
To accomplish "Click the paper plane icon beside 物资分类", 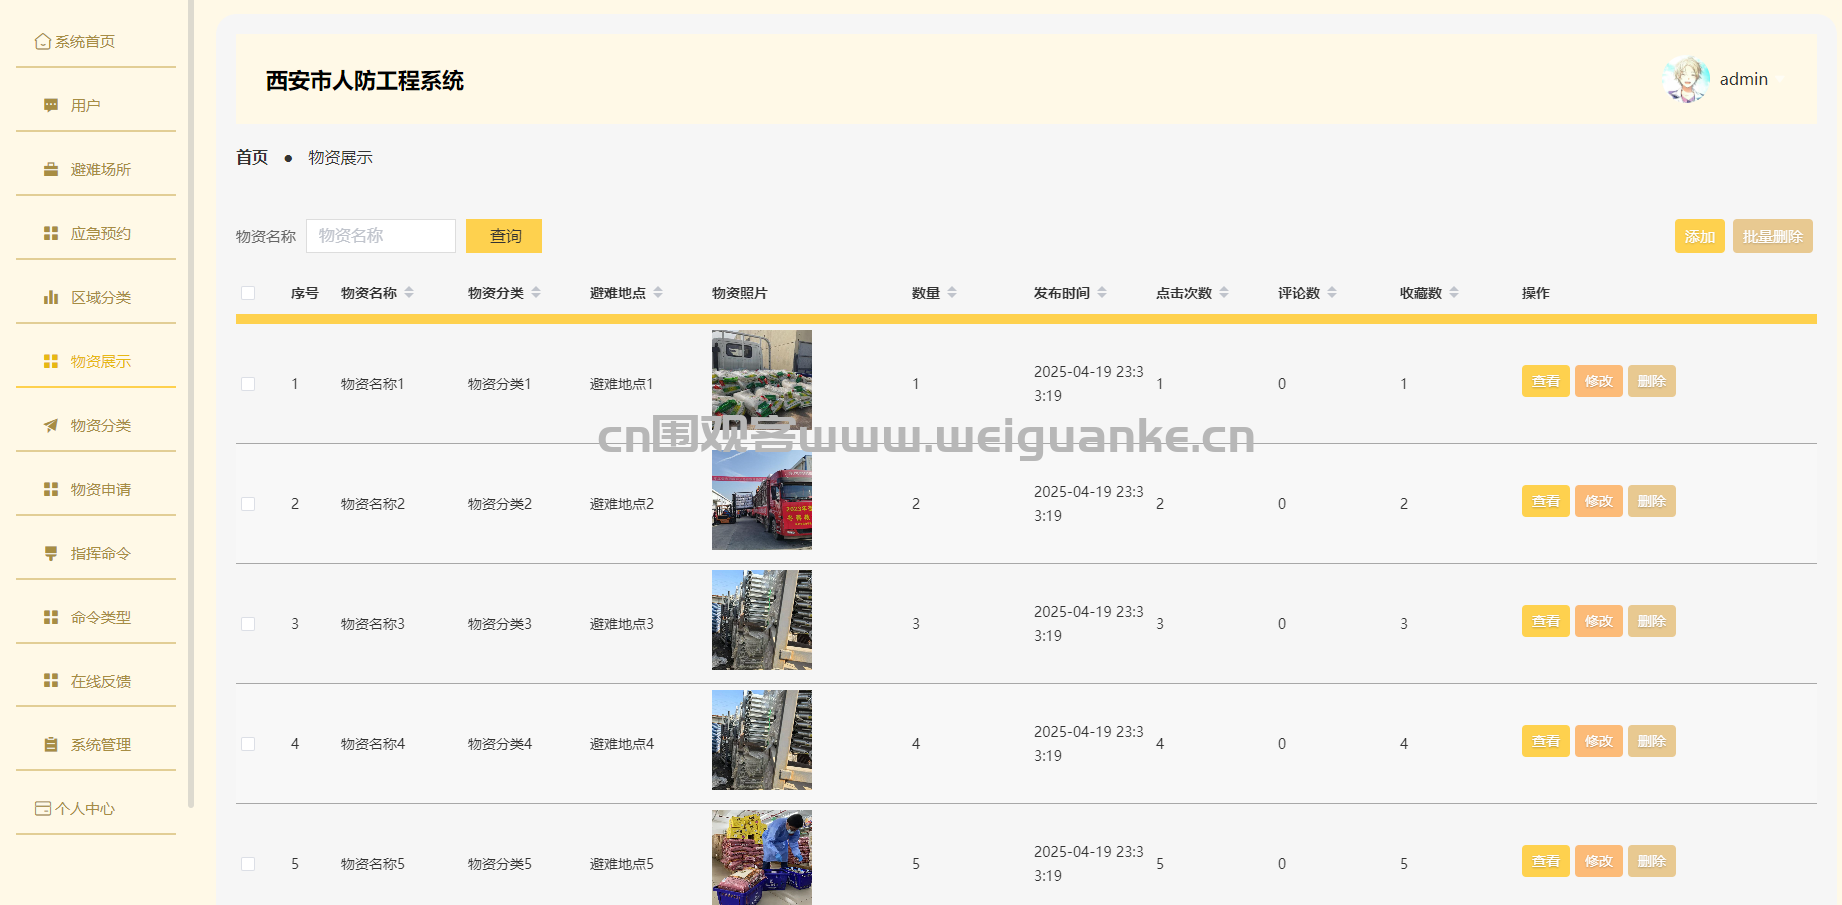I will click(x=51, y=425).
